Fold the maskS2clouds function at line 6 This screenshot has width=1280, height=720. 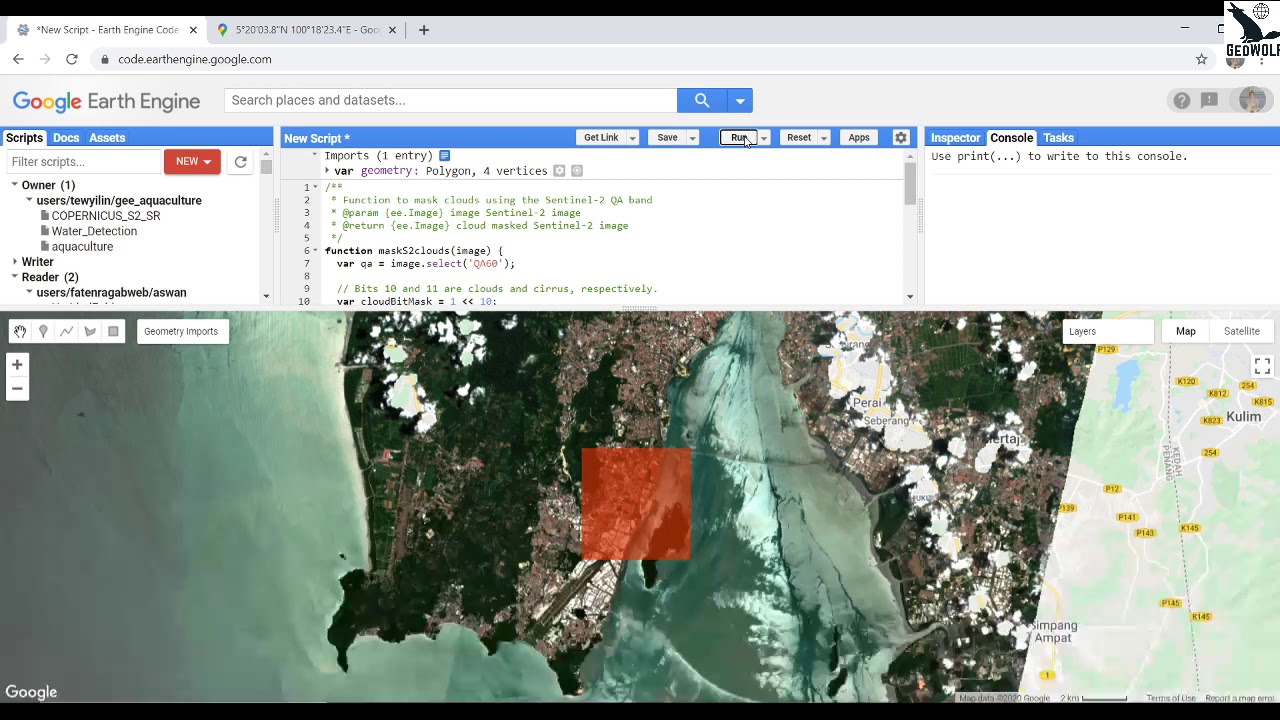[x=315, y=251]
